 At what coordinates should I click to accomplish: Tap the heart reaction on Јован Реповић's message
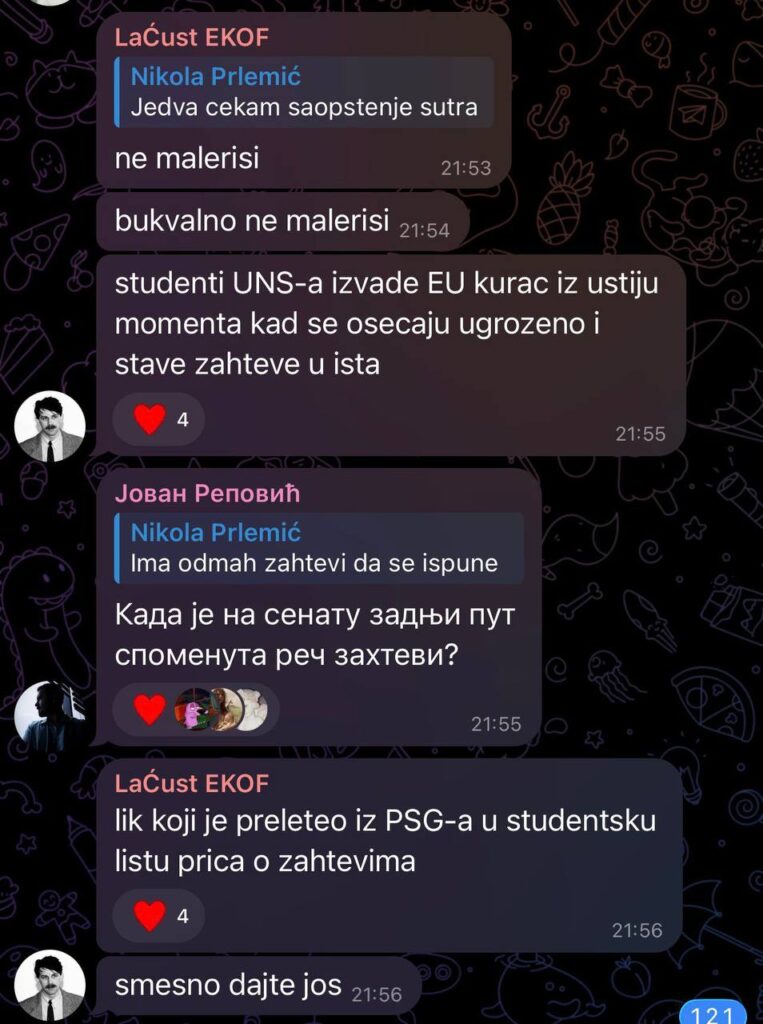(x=150, y=709)
